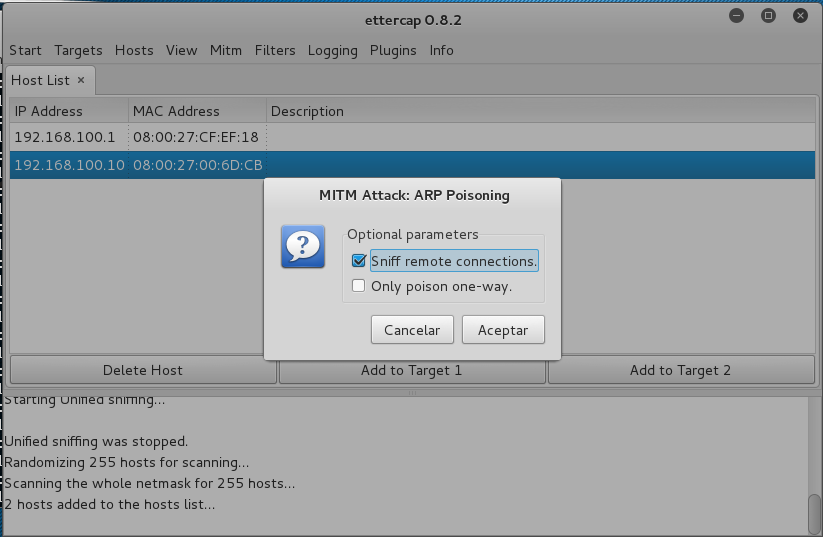
Task: Select host 192.168.100.10 row
Action: [412, 165]
